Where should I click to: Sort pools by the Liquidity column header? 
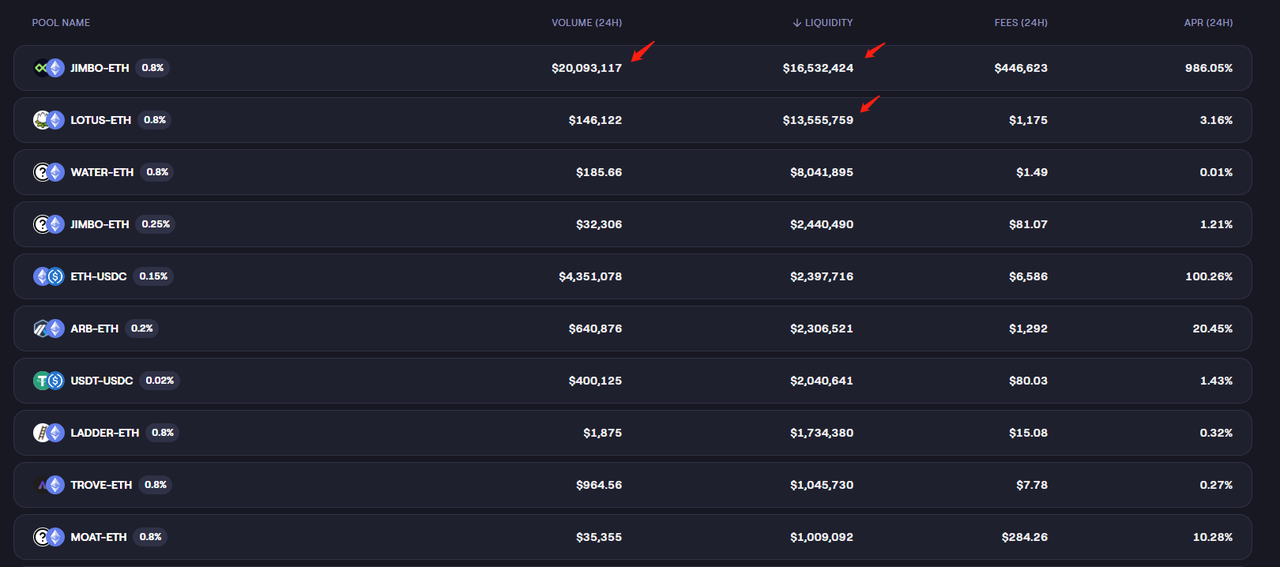pyautogui.click(x=823, y=23)
